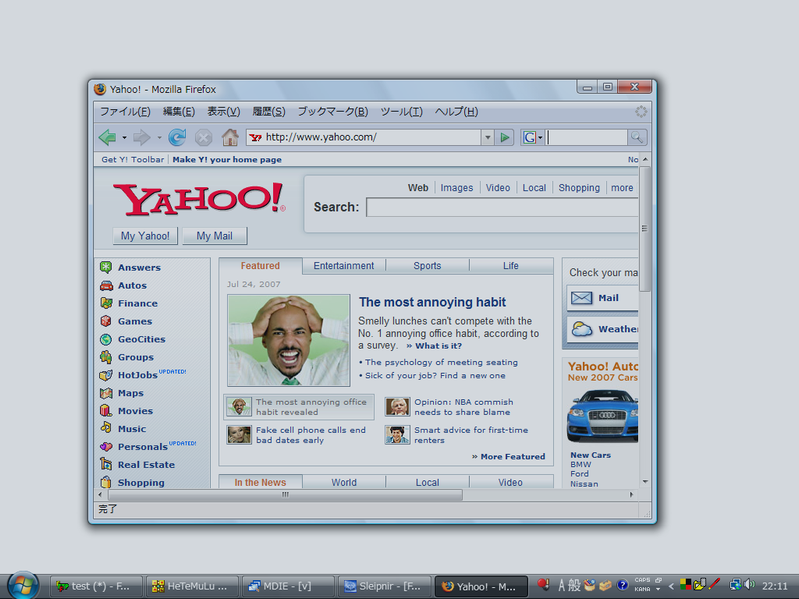Click 'Make Y! your home page' link
The height and width of the screenshot is (599, 799).
coord(227,159)
